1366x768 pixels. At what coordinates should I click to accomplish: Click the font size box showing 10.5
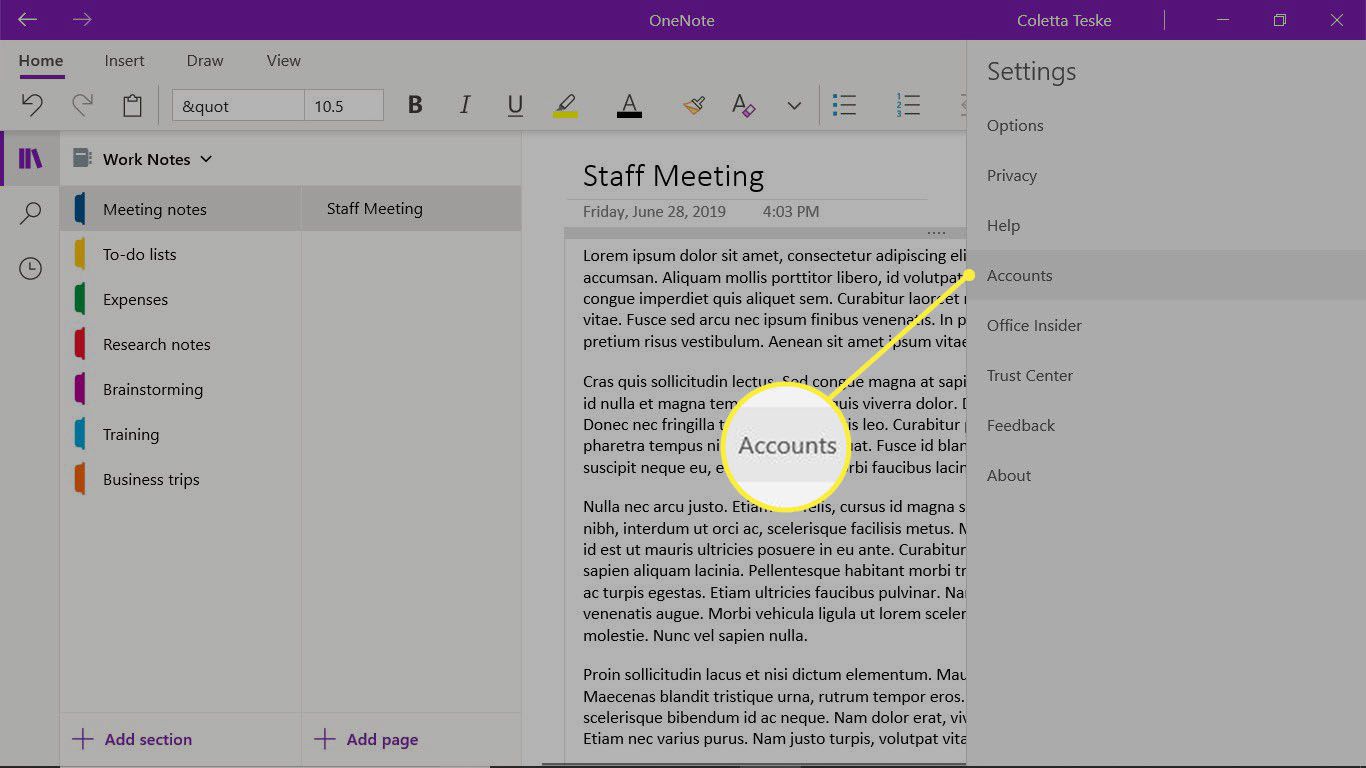click(x=344, y=106)
